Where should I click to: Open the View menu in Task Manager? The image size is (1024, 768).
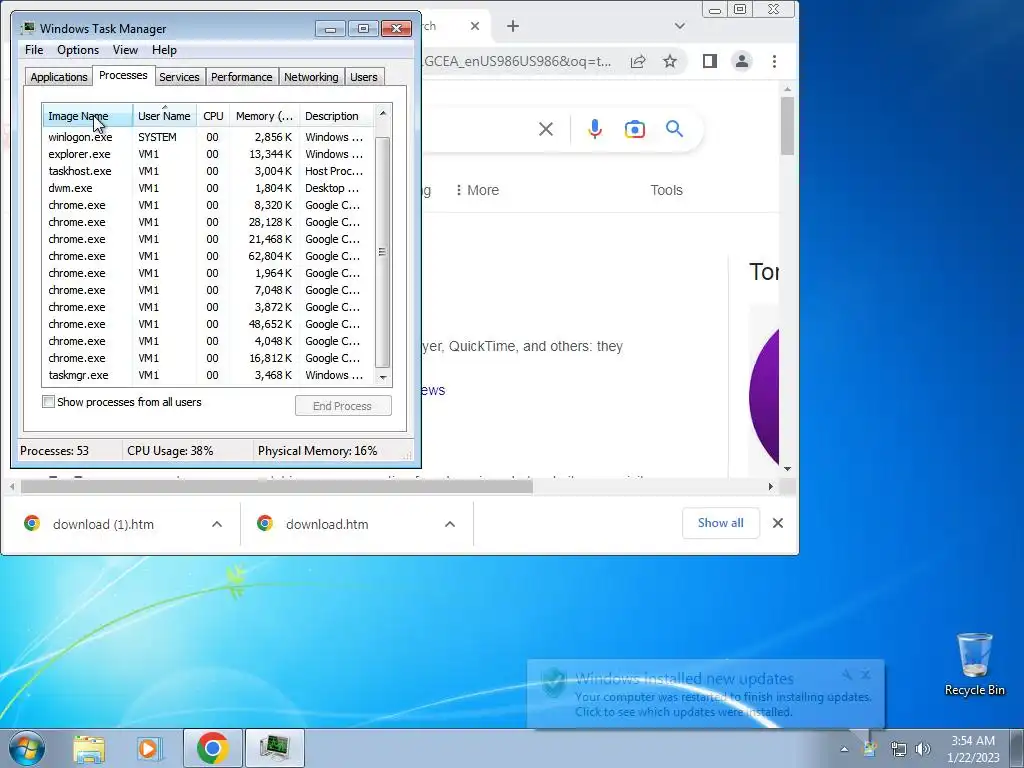(x=125, y=50)
